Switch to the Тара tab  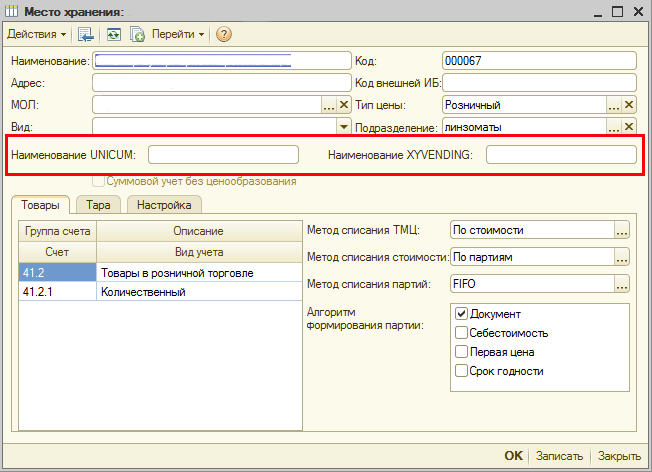98,204
